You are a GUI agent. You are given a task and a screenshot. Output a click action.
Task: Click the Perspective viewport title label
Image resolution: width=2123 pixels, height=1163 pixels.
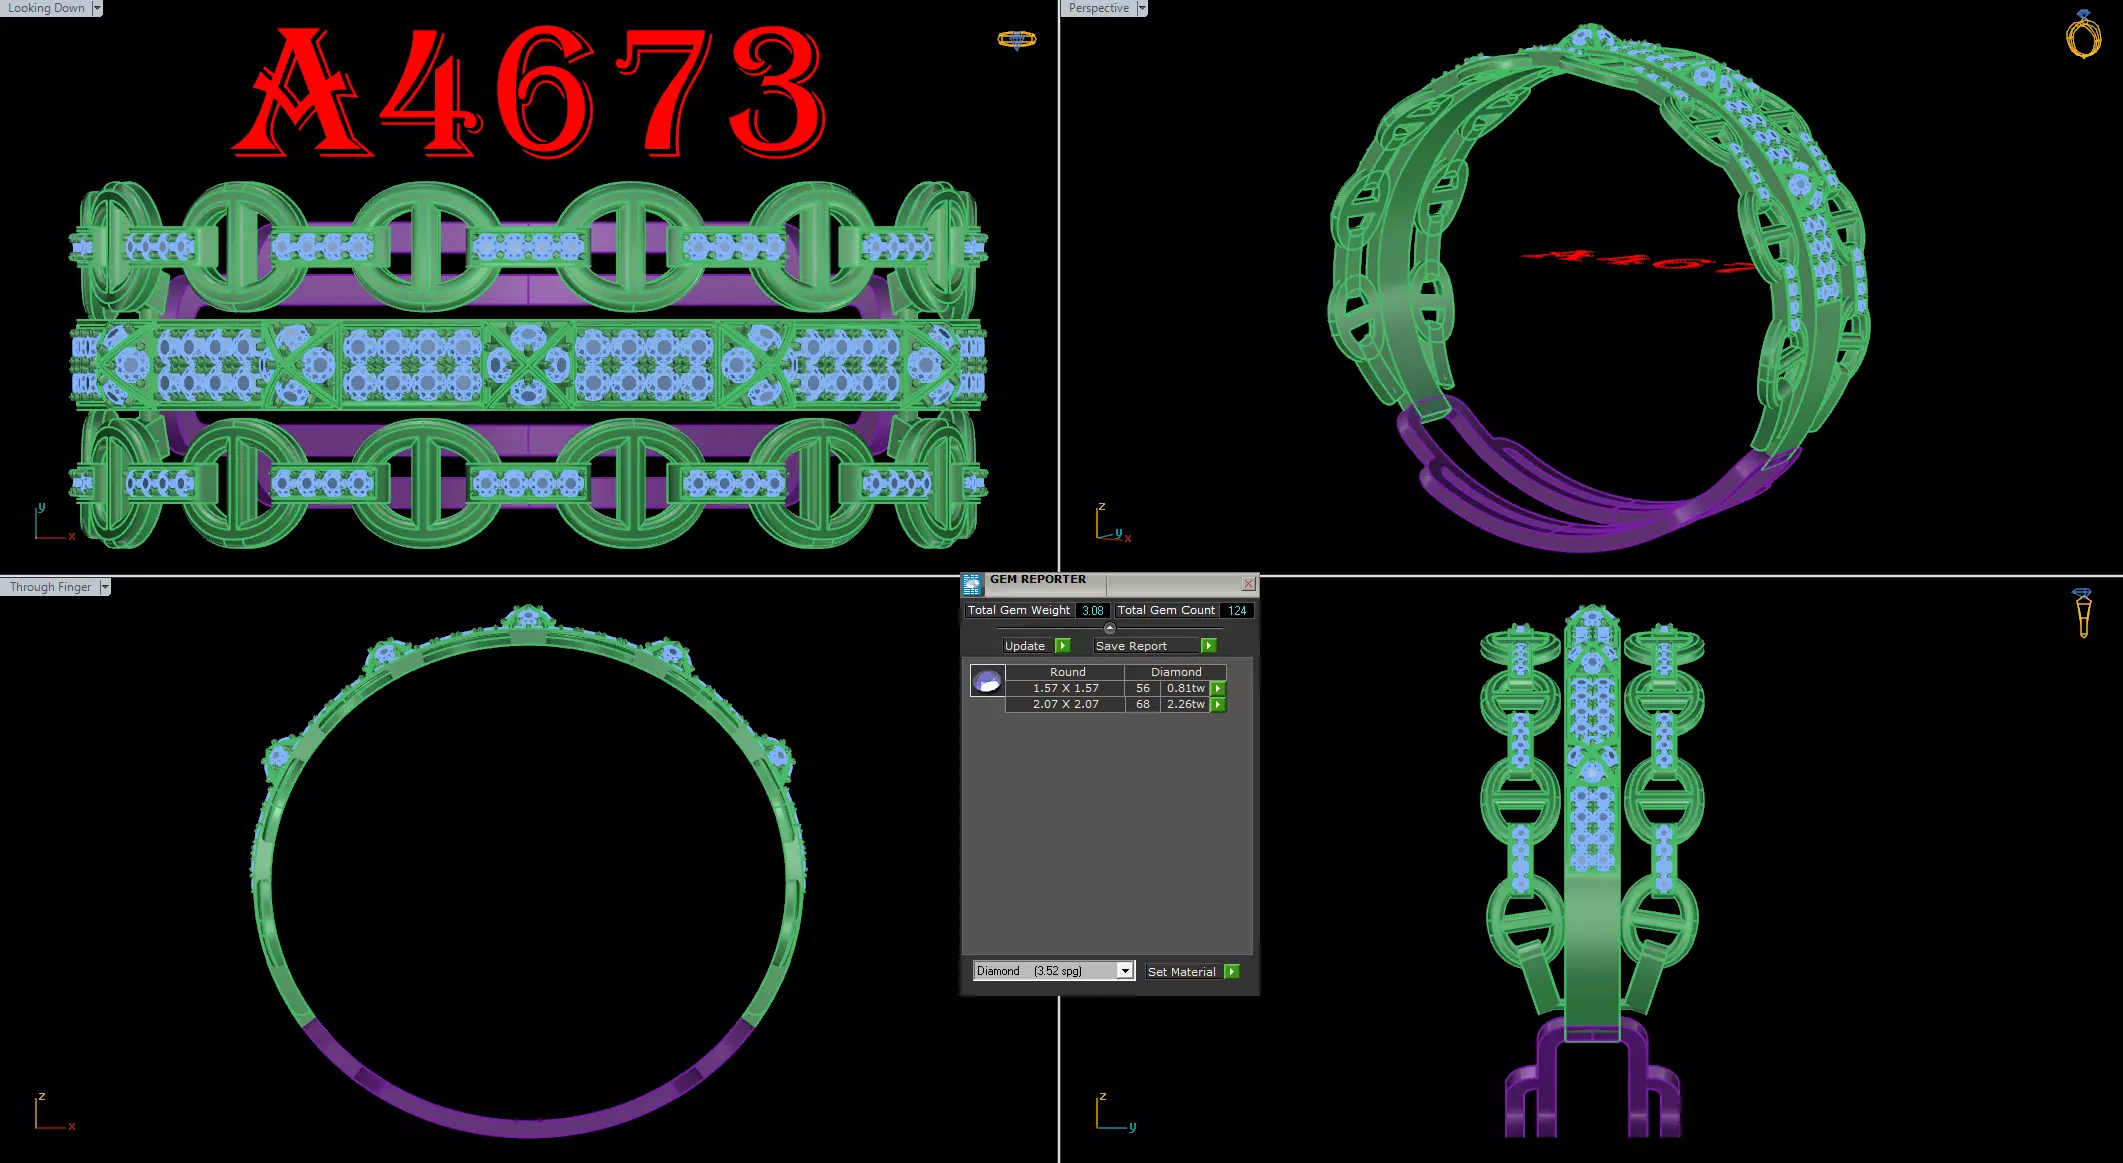(x=1099, y=8)
